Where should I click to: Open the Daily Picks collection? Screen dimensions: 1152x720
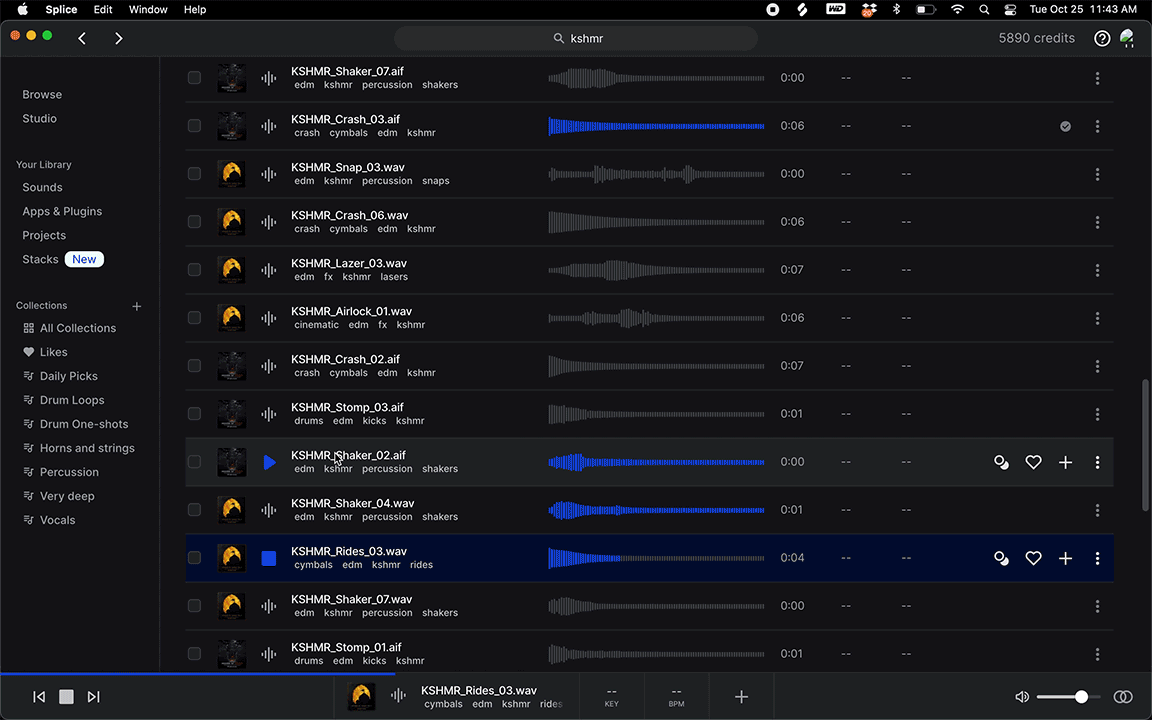pos(68,376)
